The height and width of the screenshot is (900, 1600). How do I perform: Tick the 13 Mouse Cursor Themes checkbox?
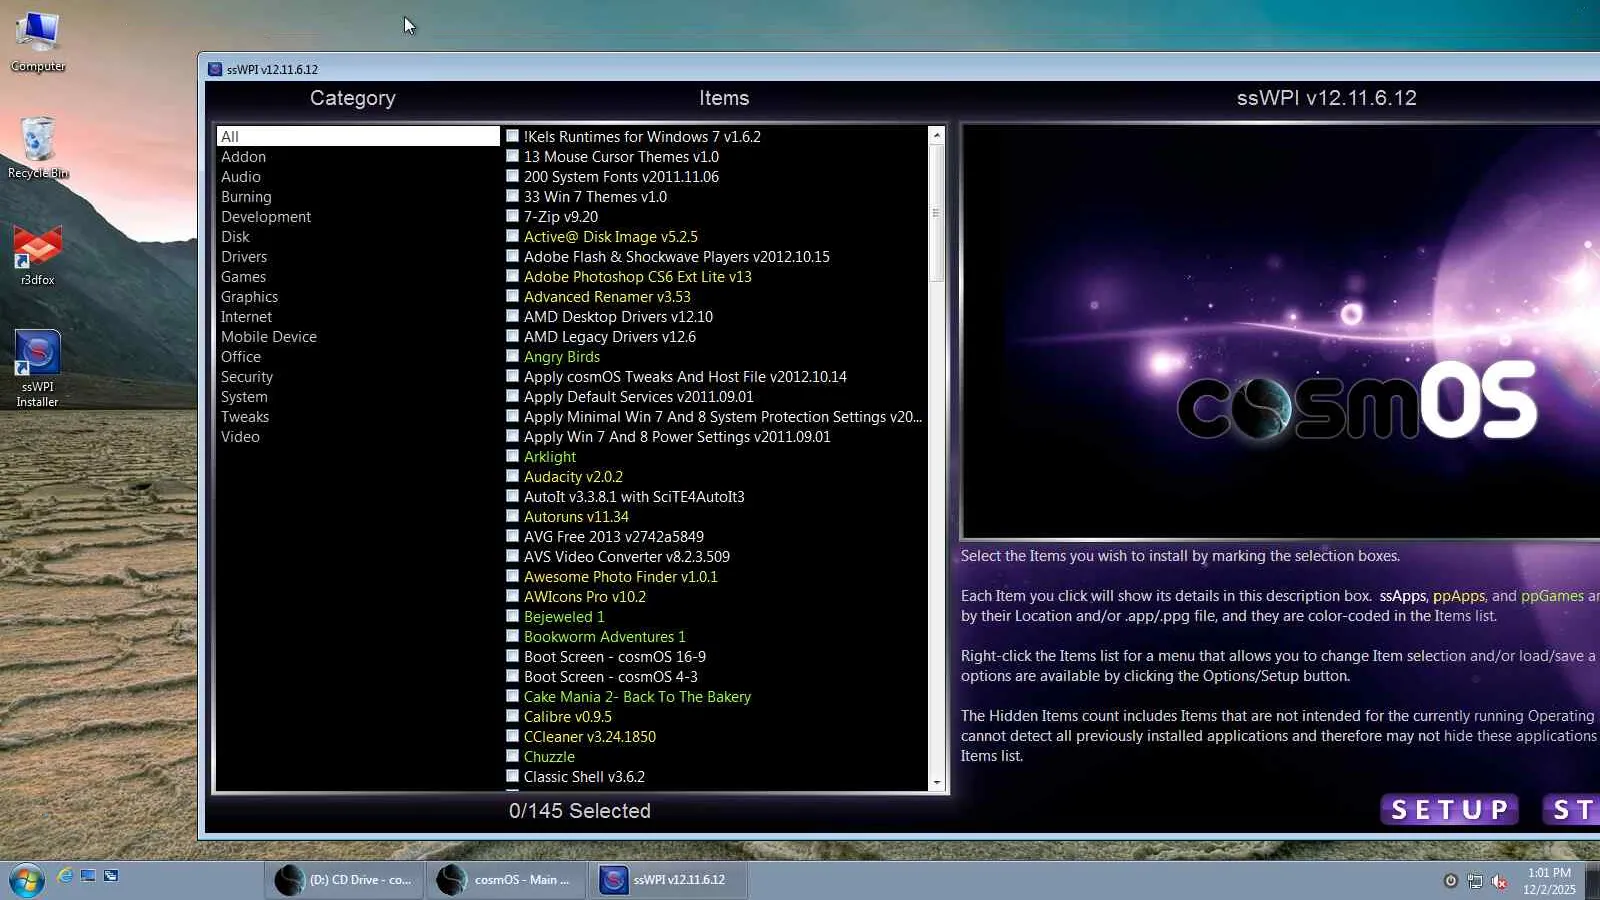(x=512, y=156)
